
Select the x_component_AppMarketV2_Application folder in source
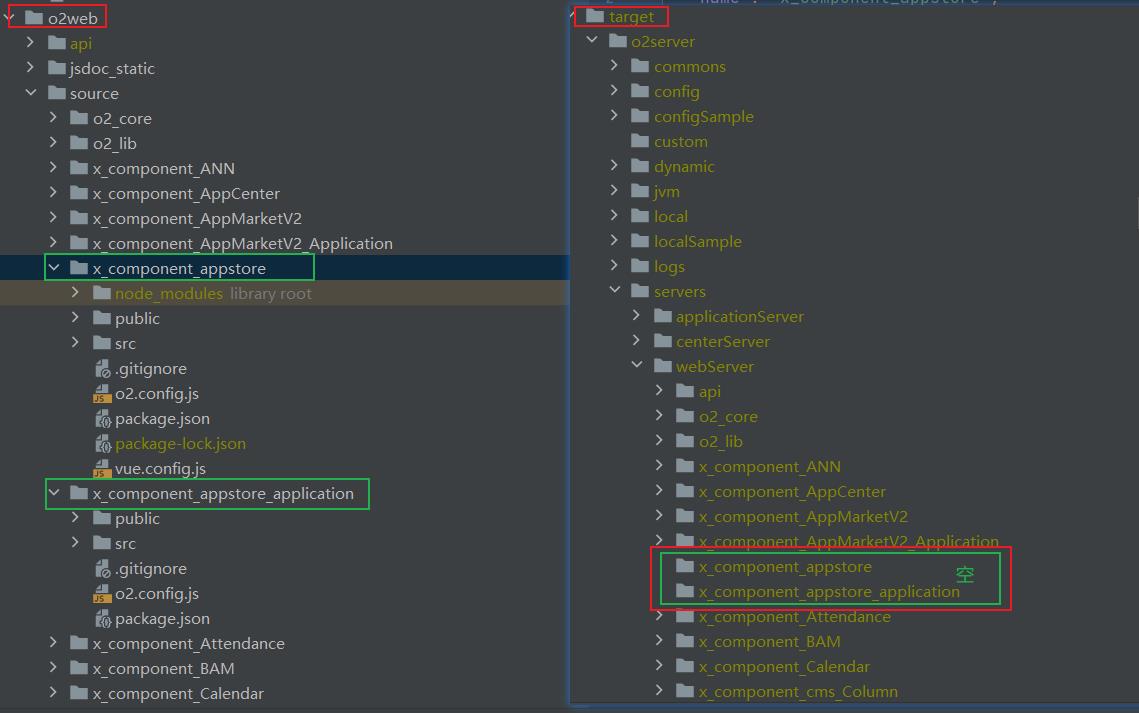coord(242,244)
